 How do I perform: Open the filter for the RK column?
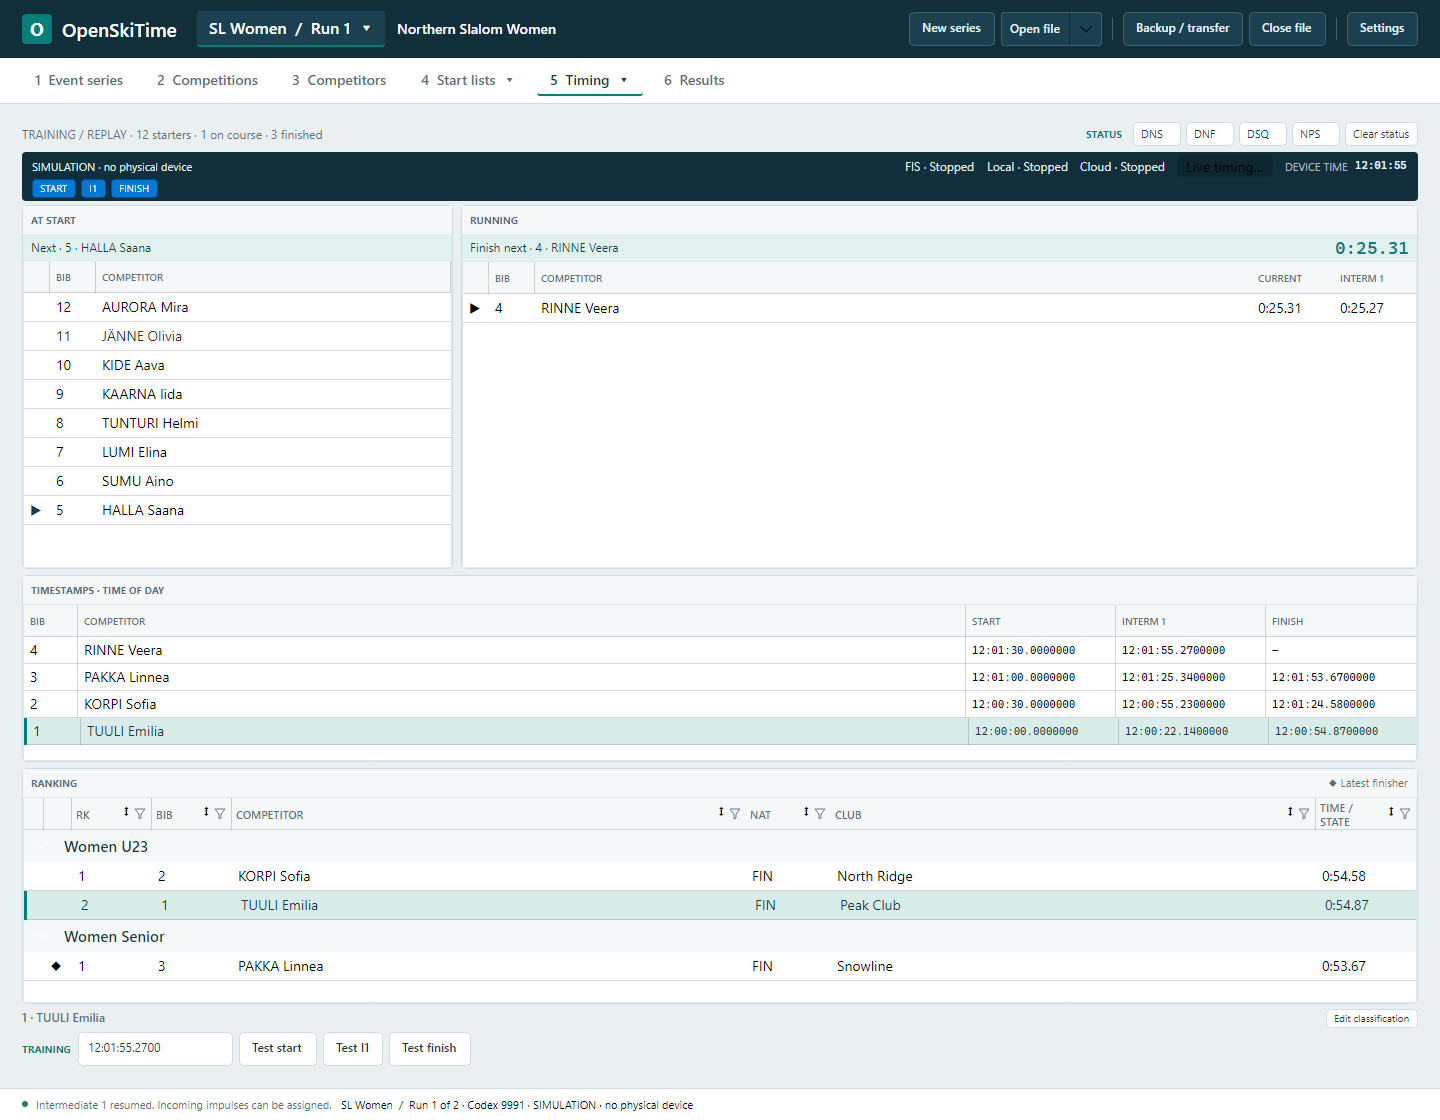point(140,814)
